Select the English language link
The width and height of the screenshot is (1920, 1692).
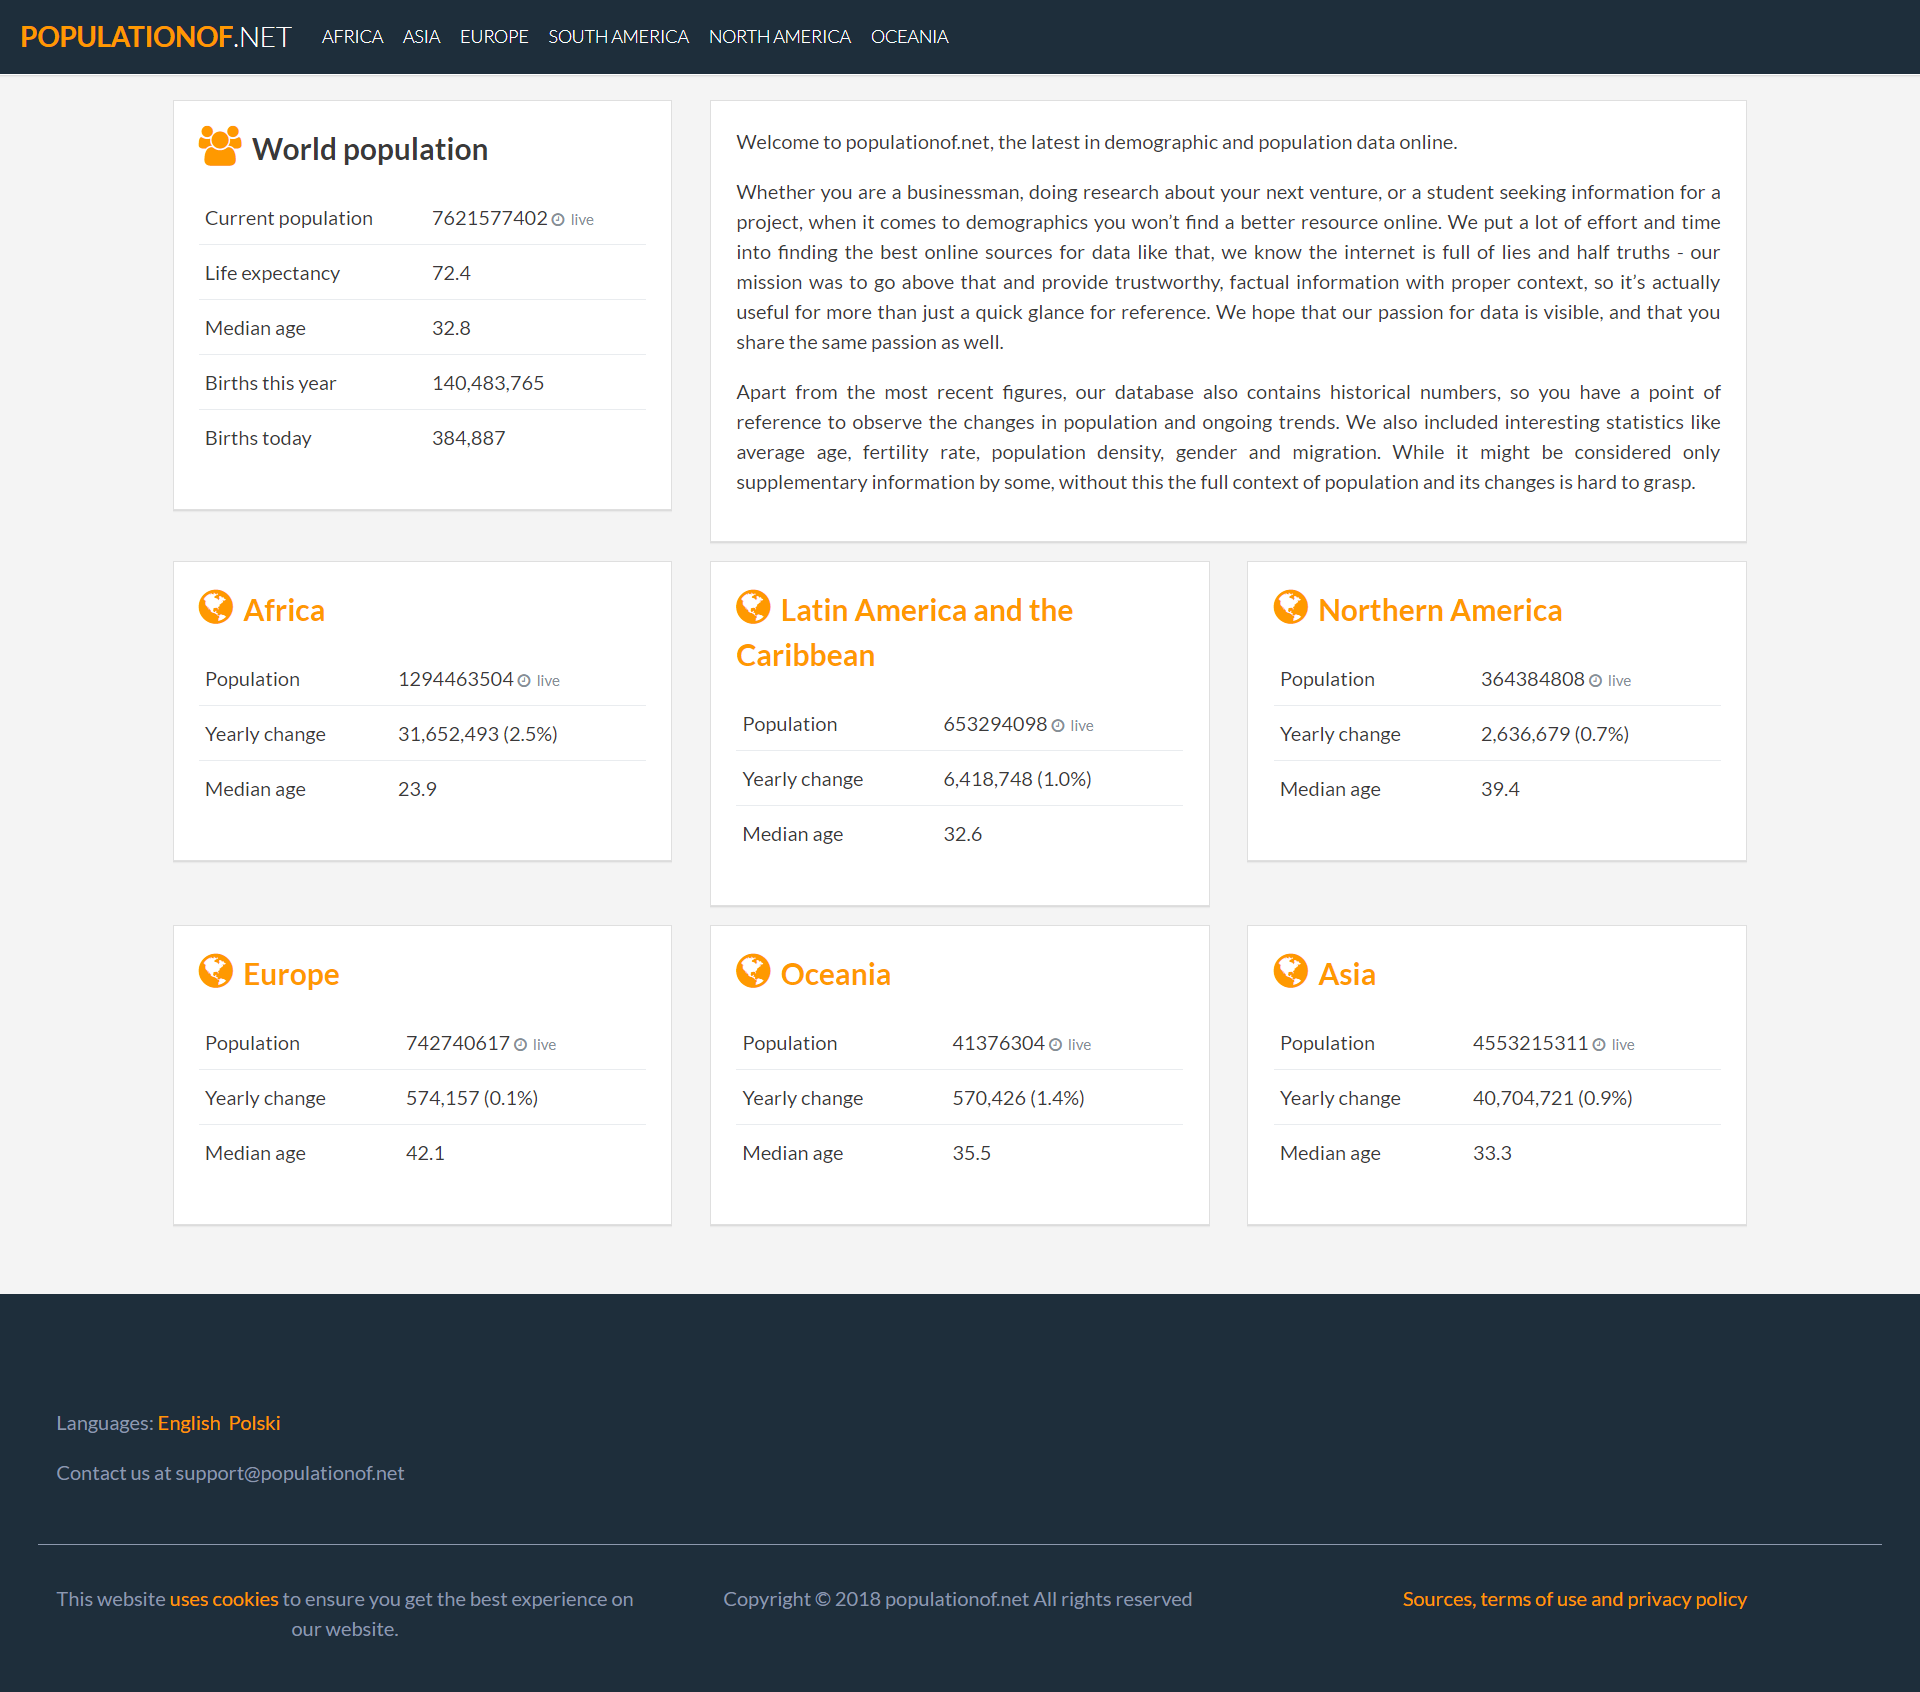[188, 1423]
